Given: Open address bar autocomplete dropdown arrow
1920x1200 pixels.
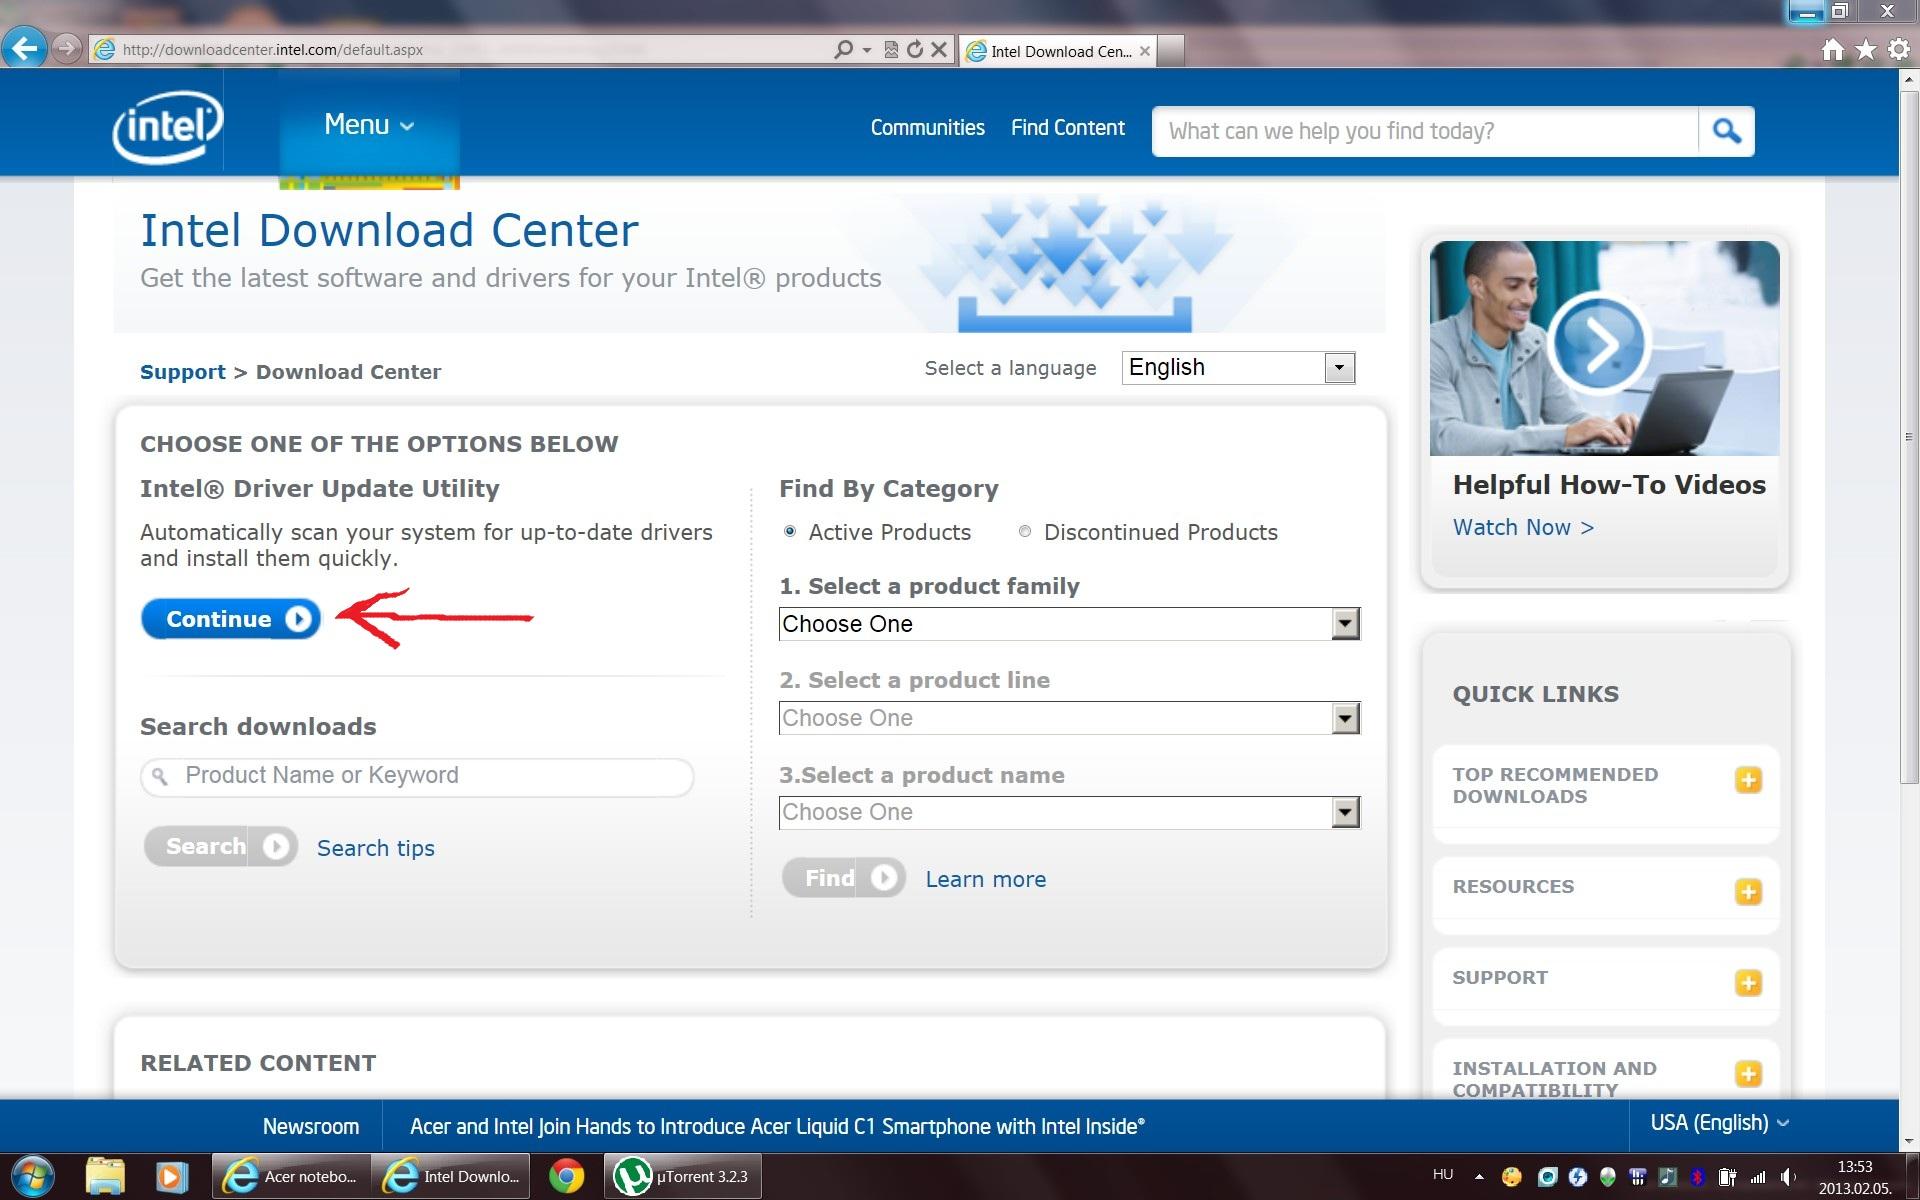Looking at the screenshot, I should [867, 49].
